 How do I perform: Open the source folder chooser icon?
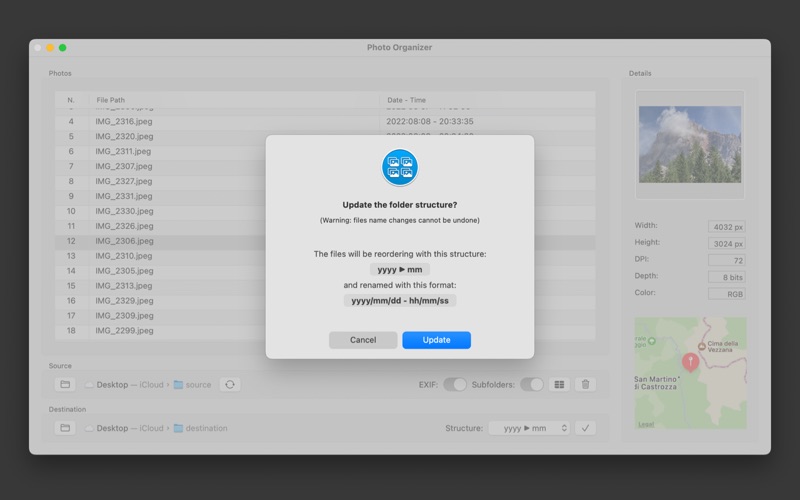coord(65,384)
